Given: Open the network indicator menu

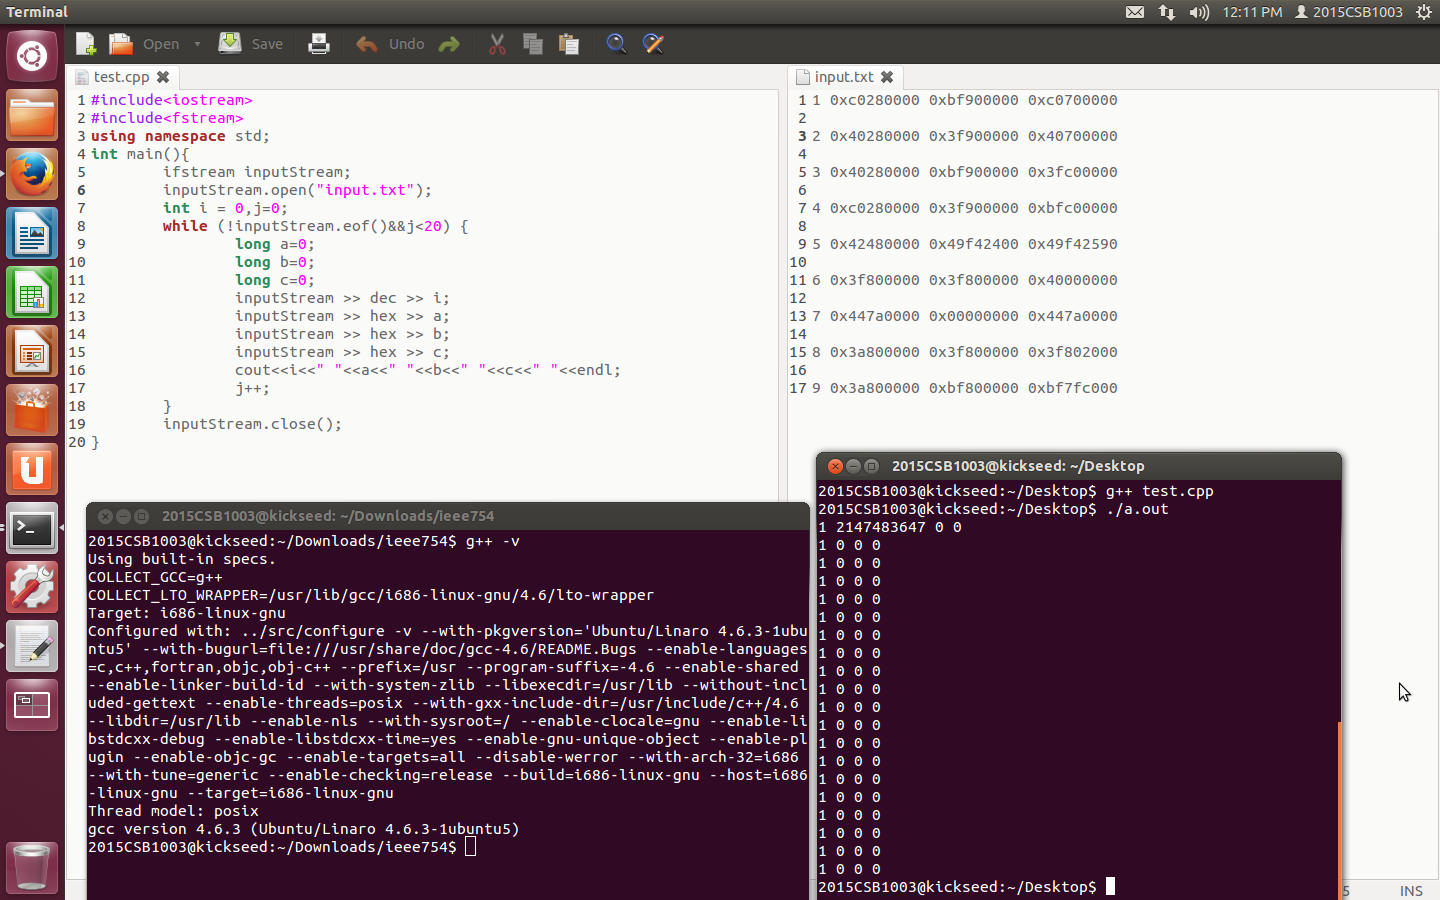Looking at the screenshot, I should (1167, 12).
